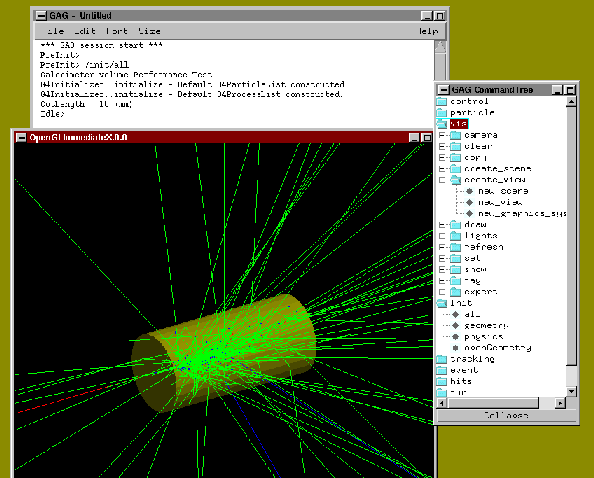Click the '*** GAG session start ***' line
594x478 pixels.
[x=102, y=45]
